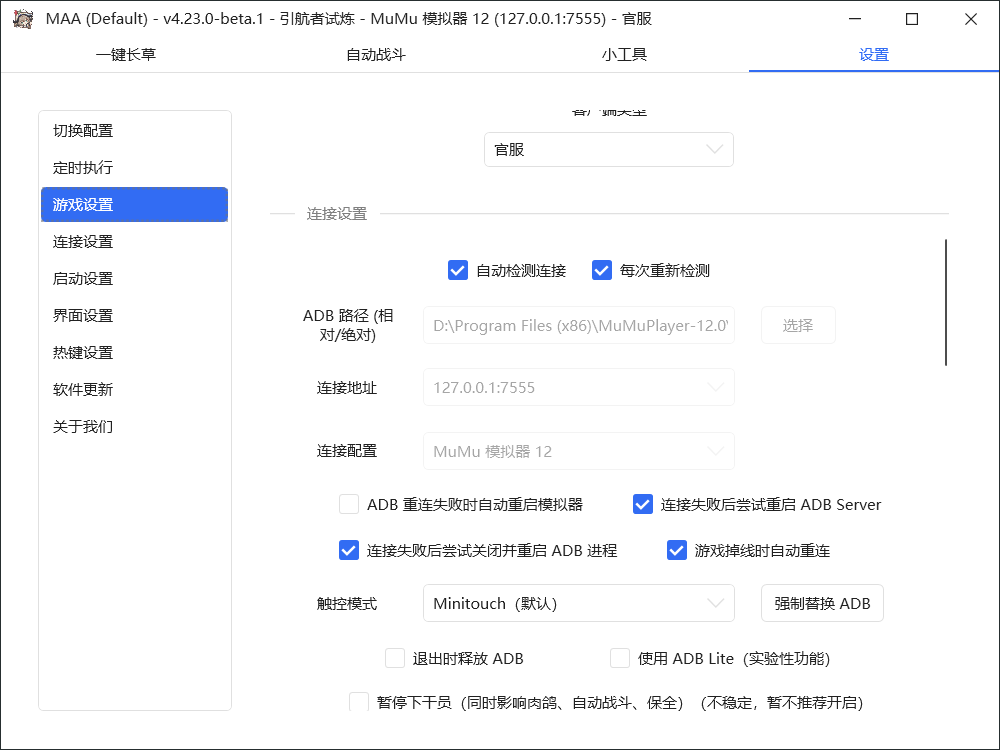Screen dimensions: 1000x750
Task: Enable 使用 ADB Lite experimental feature
Action: coord(619,658)
